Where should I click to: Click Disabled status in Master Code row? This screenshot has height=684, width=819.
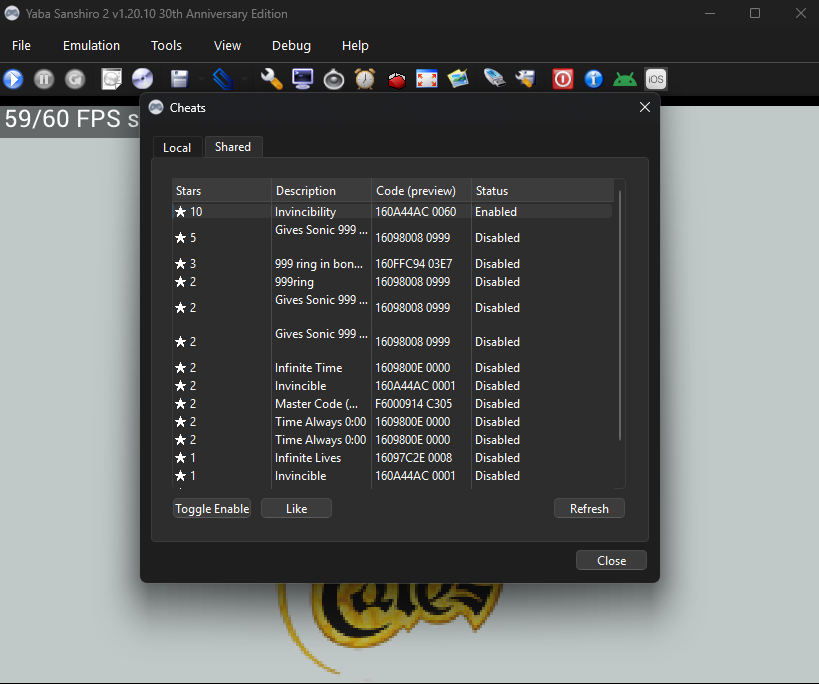[497, 404]
